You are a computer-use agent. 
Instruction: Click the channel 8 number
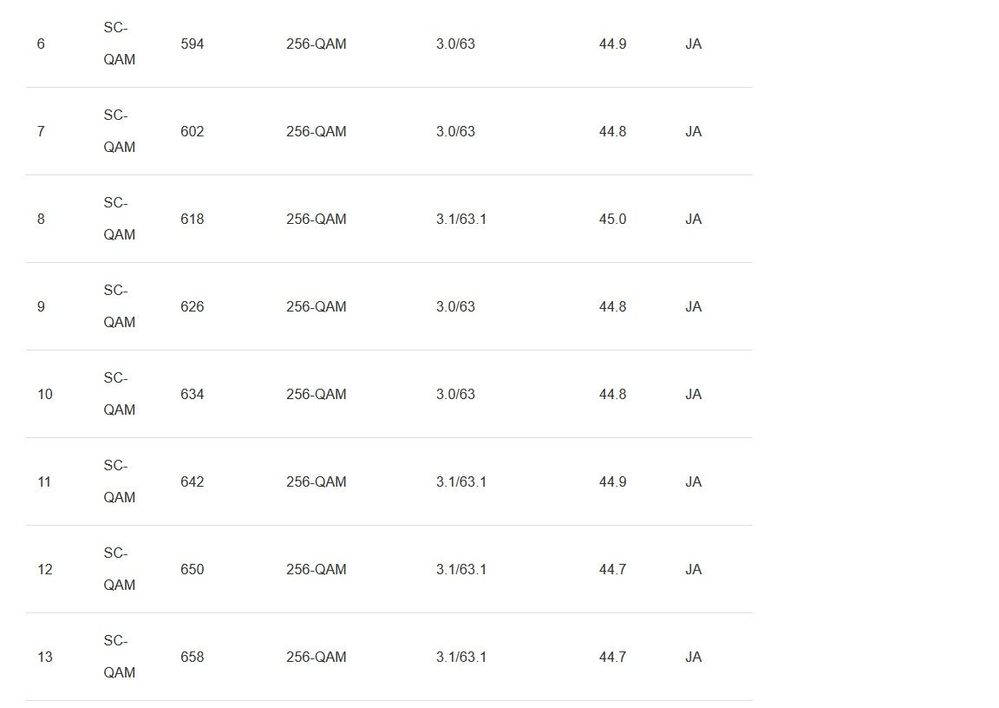(40, 219)
